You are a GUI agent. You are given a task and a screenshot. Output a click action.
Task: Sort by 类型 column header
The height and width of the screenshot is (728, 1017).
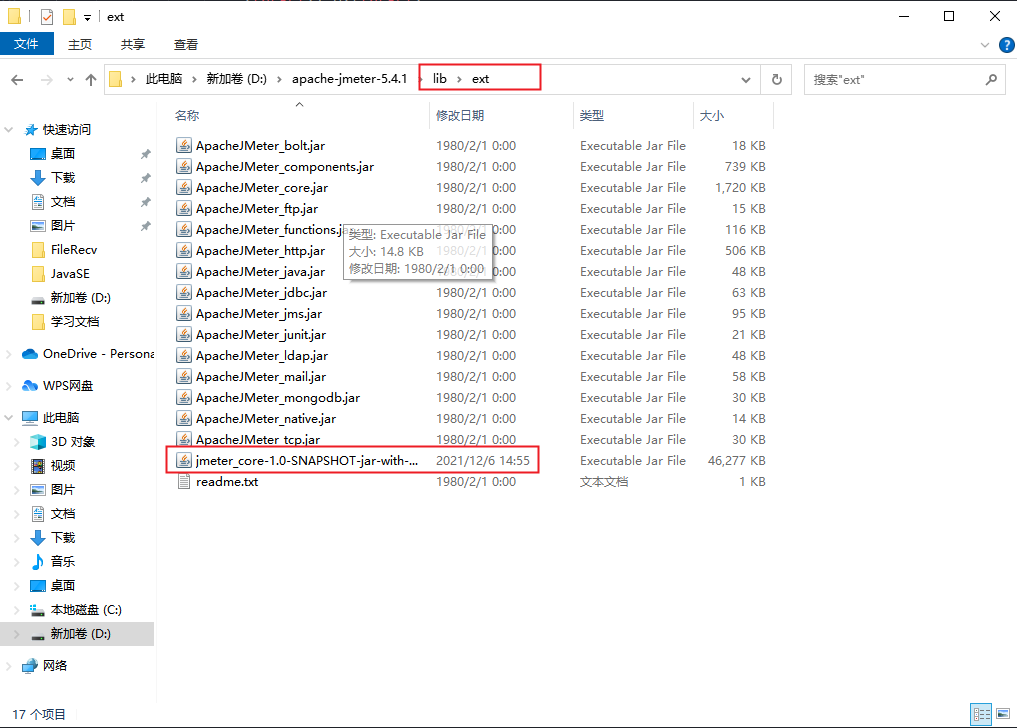pyautogui.click(x=592, y=115)
